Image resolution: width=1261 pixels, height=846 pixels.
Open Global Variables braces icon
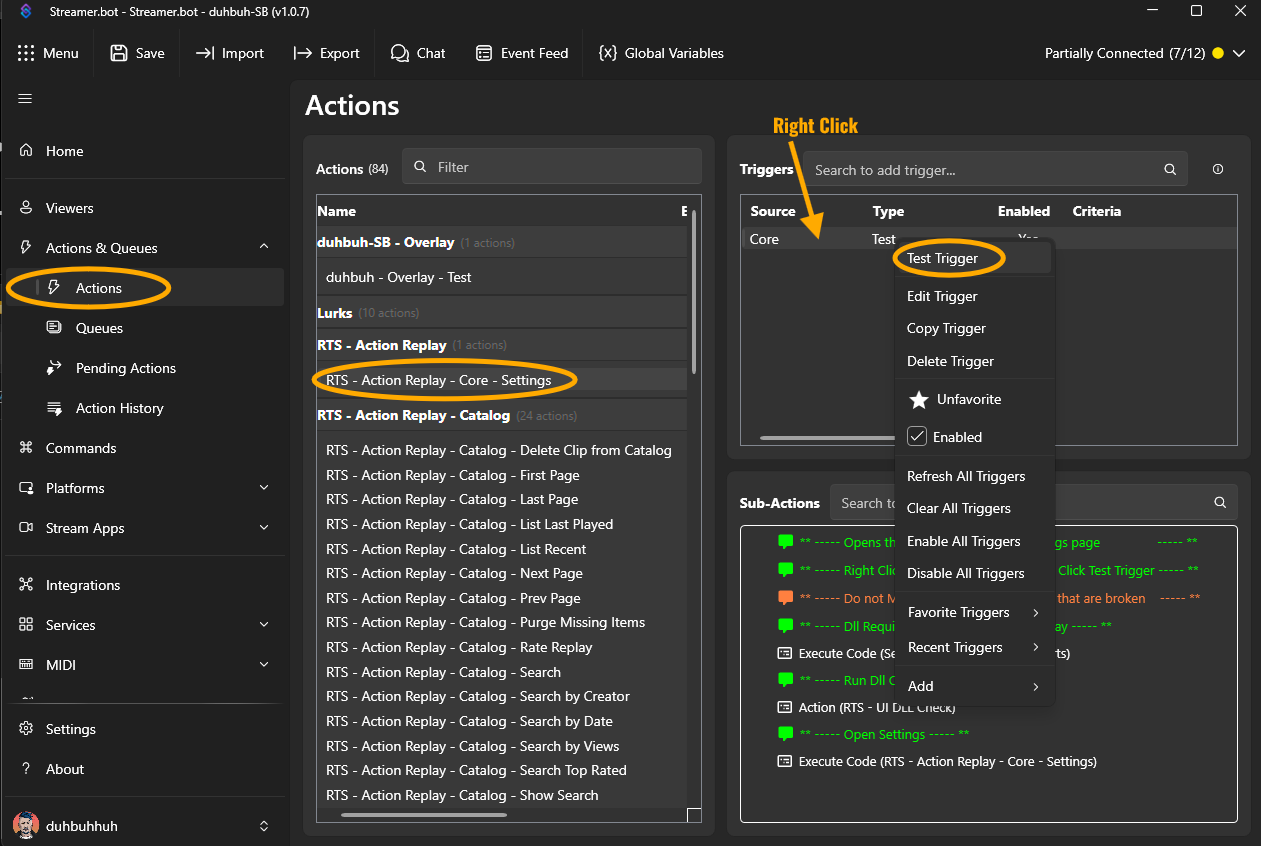coord(607,53)
